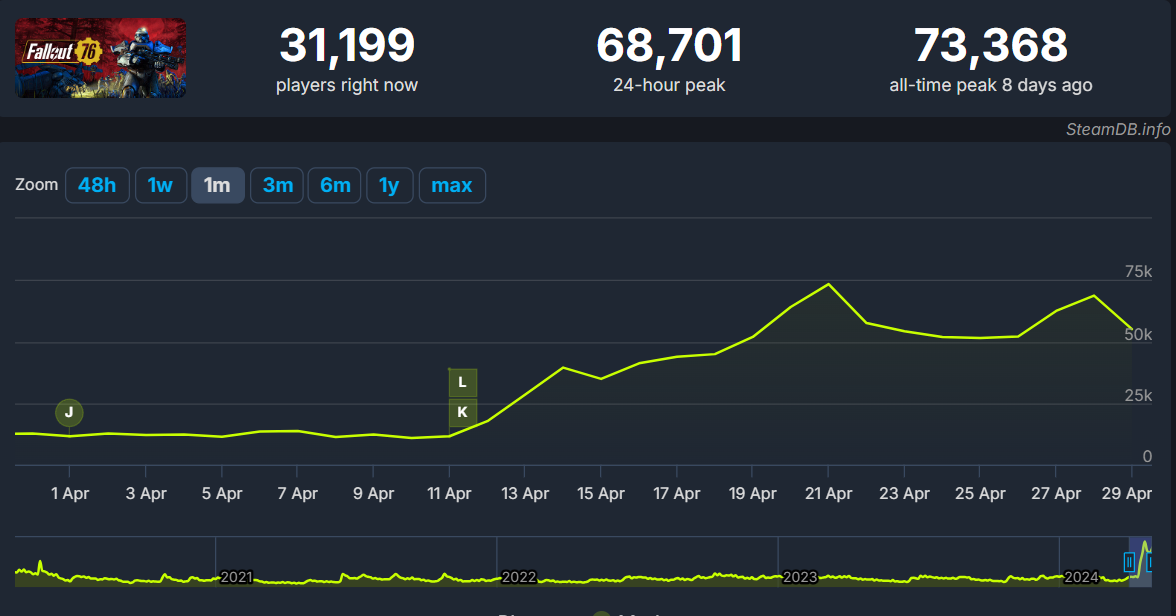Zoom chart to 1y
The width and height of the screenshot is (1176, 616).
389,185
